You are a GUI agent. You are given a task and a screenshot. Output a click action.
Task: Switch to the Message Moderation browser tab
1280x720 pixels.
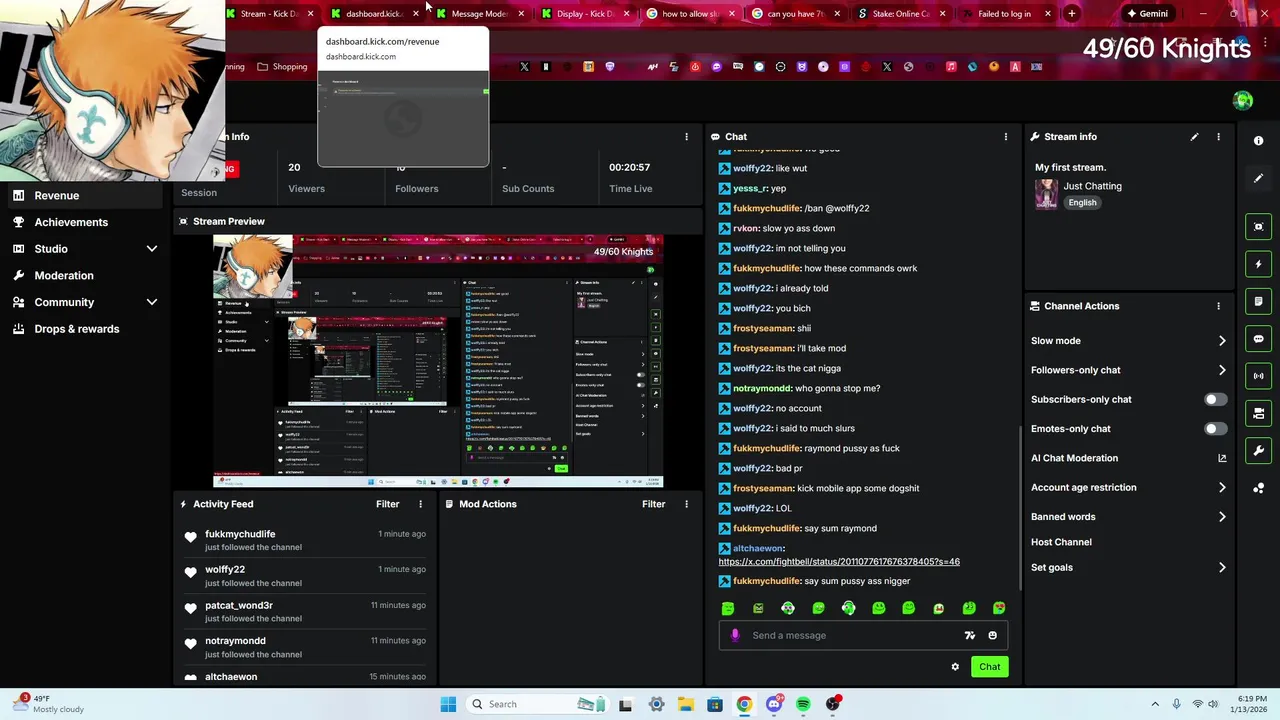(x=480, y=14)
